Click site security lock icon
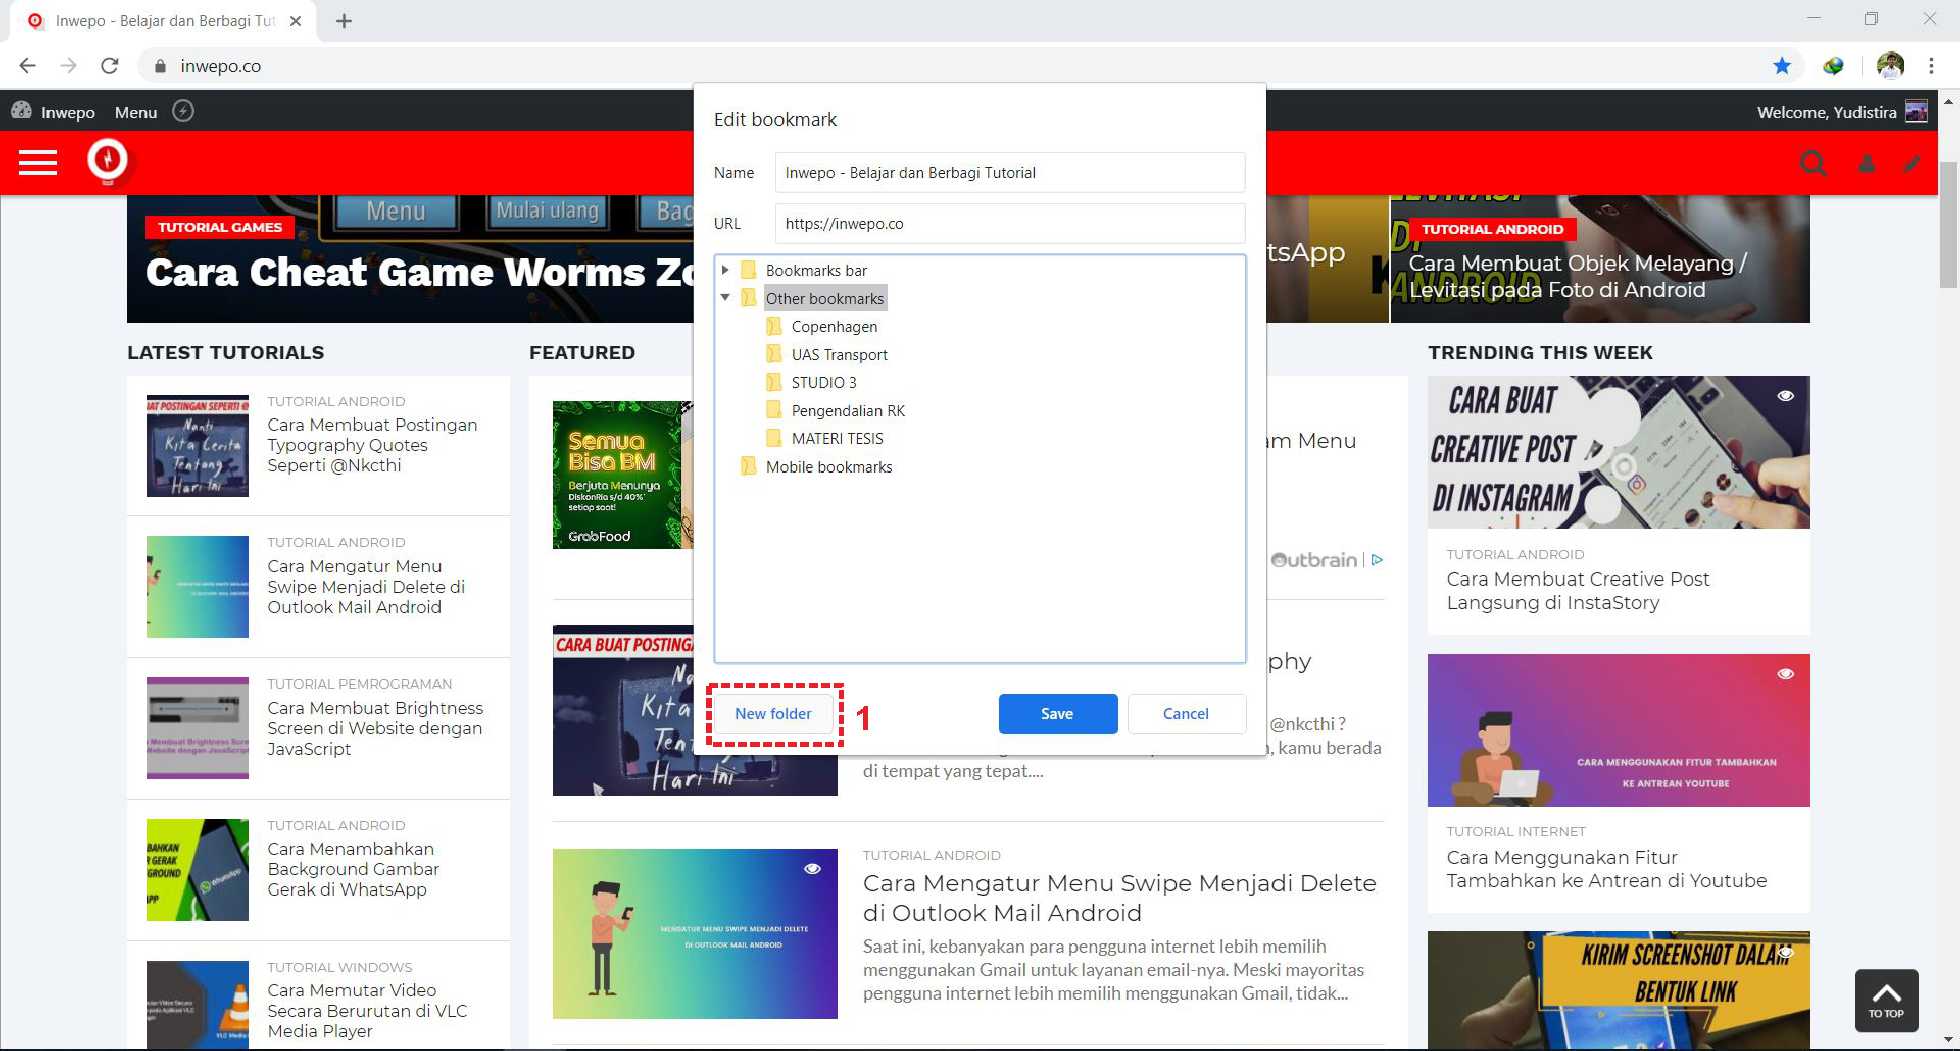 pos(159,66)
